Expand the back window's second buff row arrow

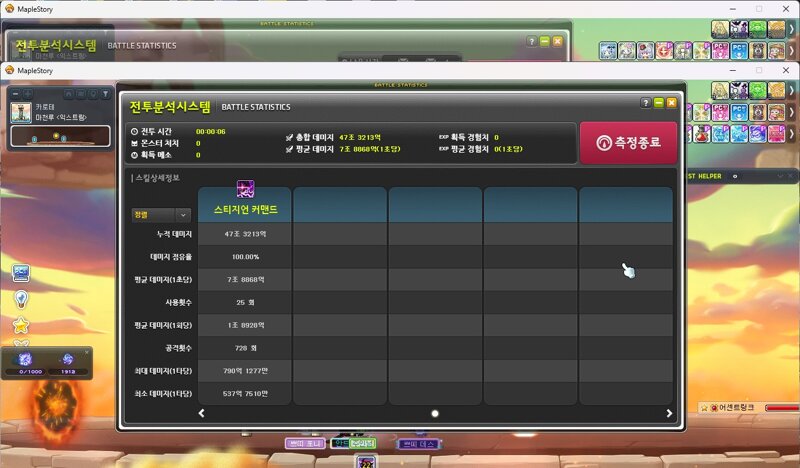tap(791, 51)
